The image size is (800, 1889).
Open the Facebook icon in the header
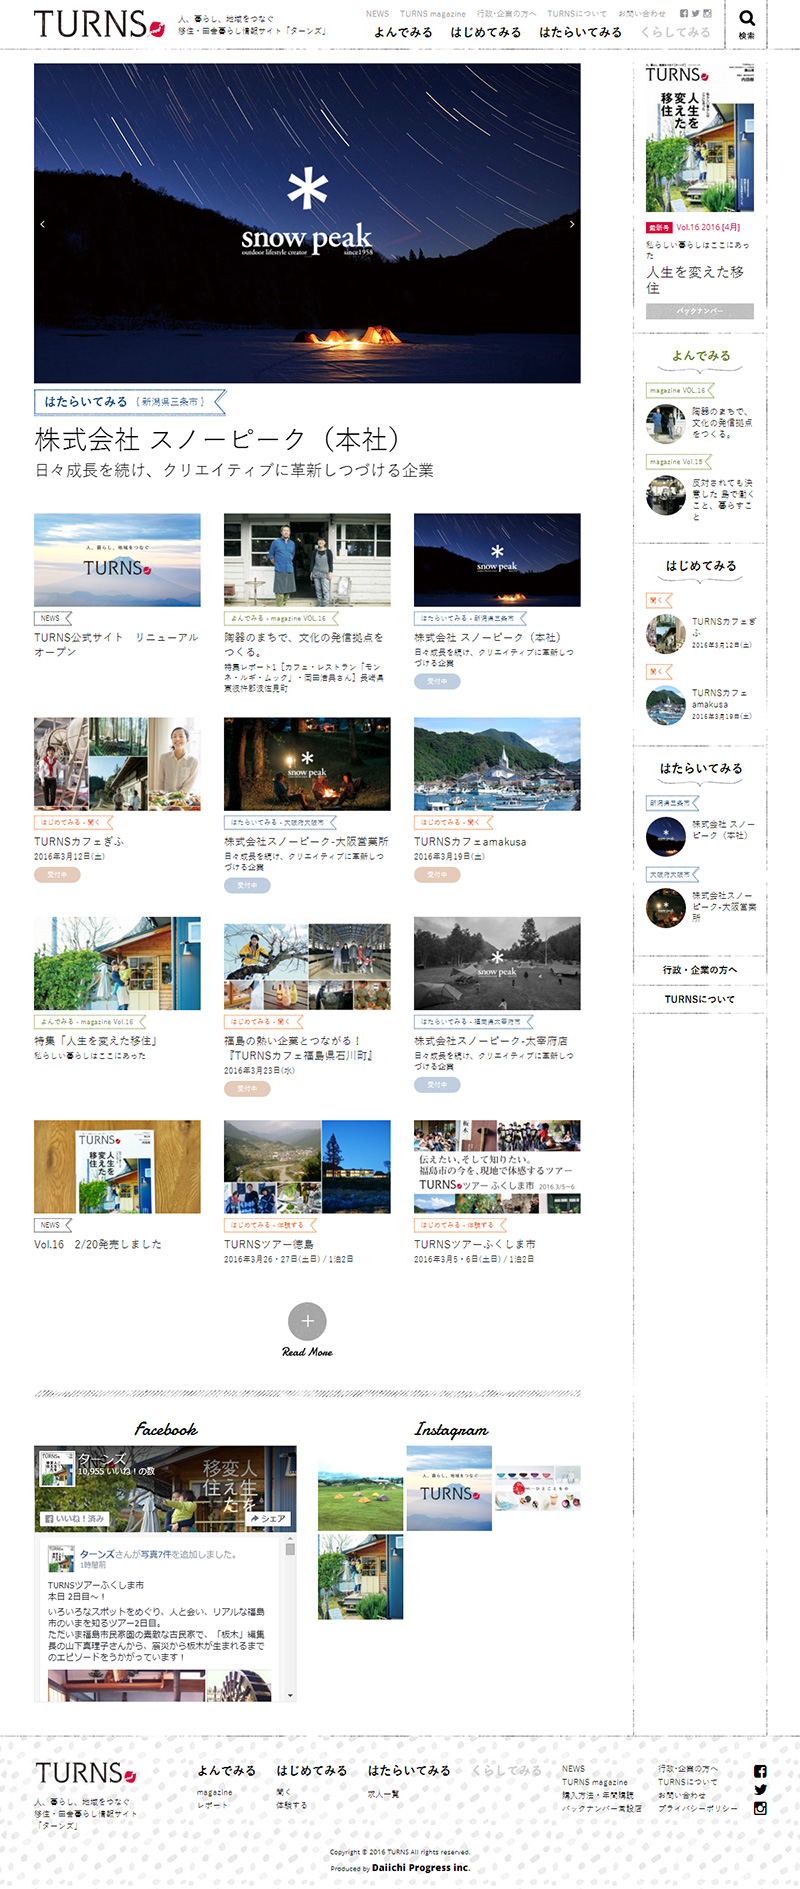(684, 14)
